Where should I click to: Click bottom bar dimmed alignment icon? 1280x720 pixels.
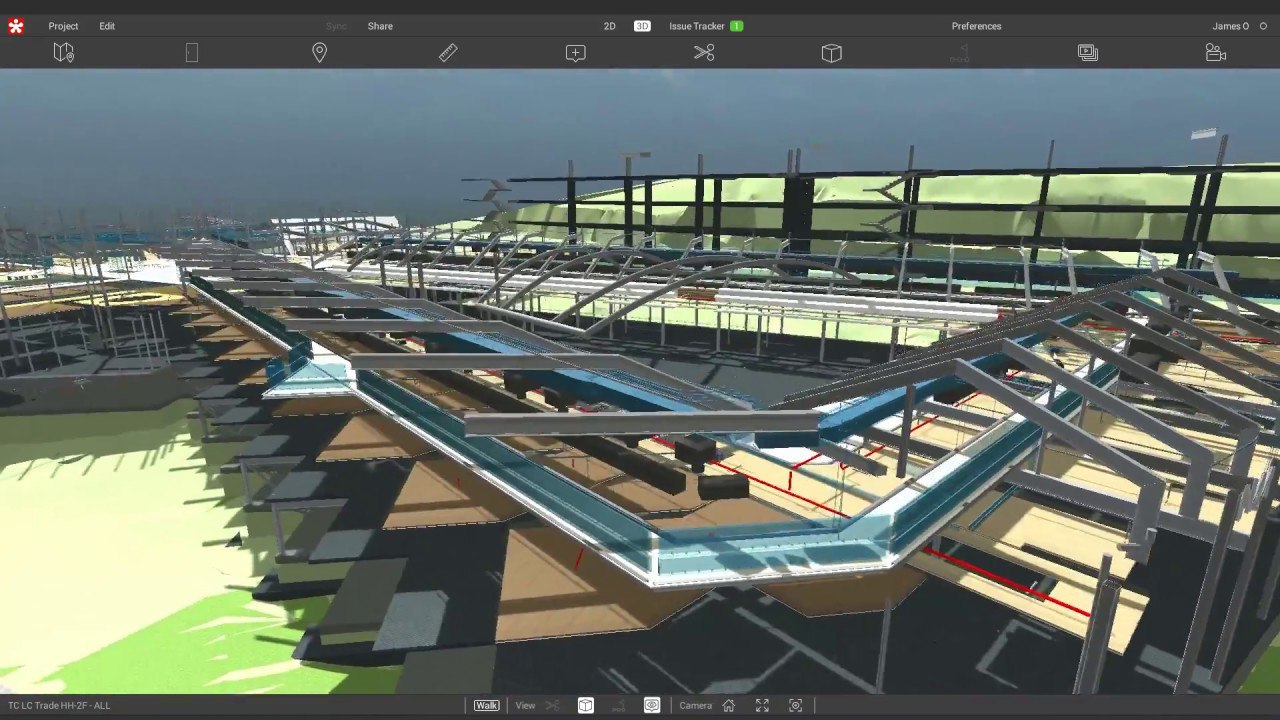click(618, 705)
